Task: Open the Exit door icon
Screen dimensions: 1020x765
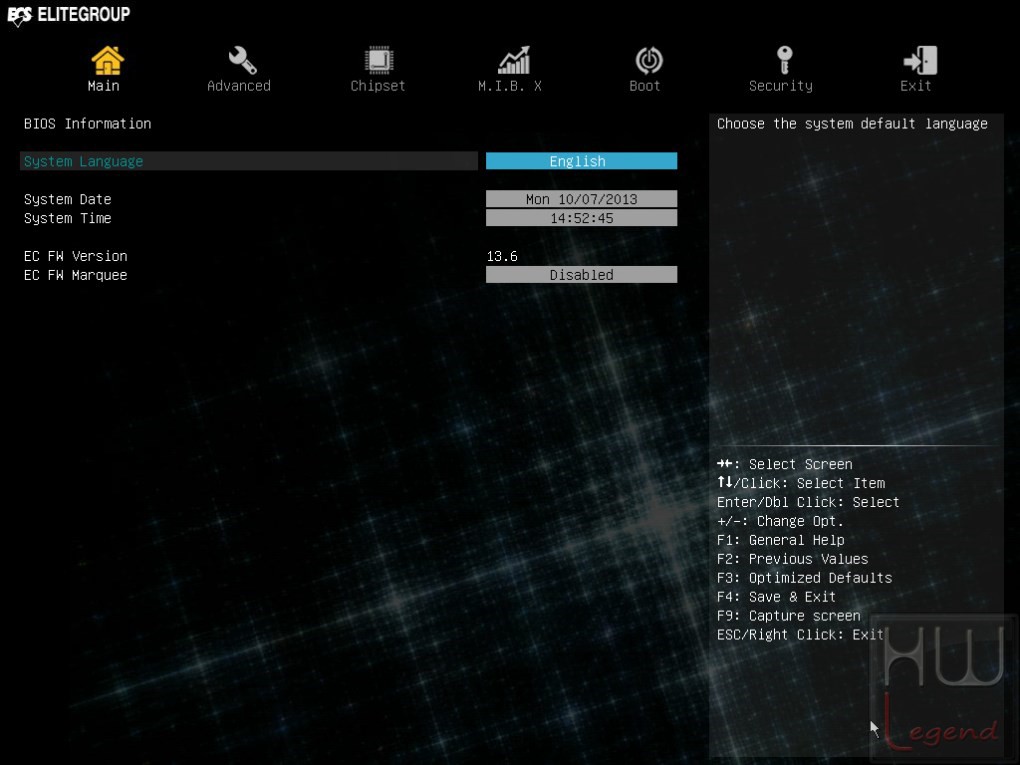Action: click(920, 60)
